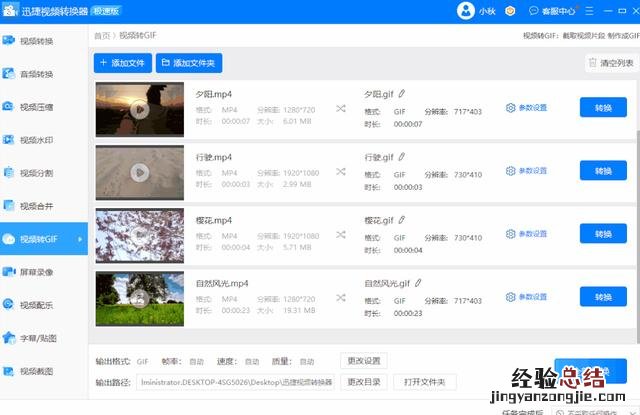Open the 视频转换 sidebar tool

tap(36, 41)
